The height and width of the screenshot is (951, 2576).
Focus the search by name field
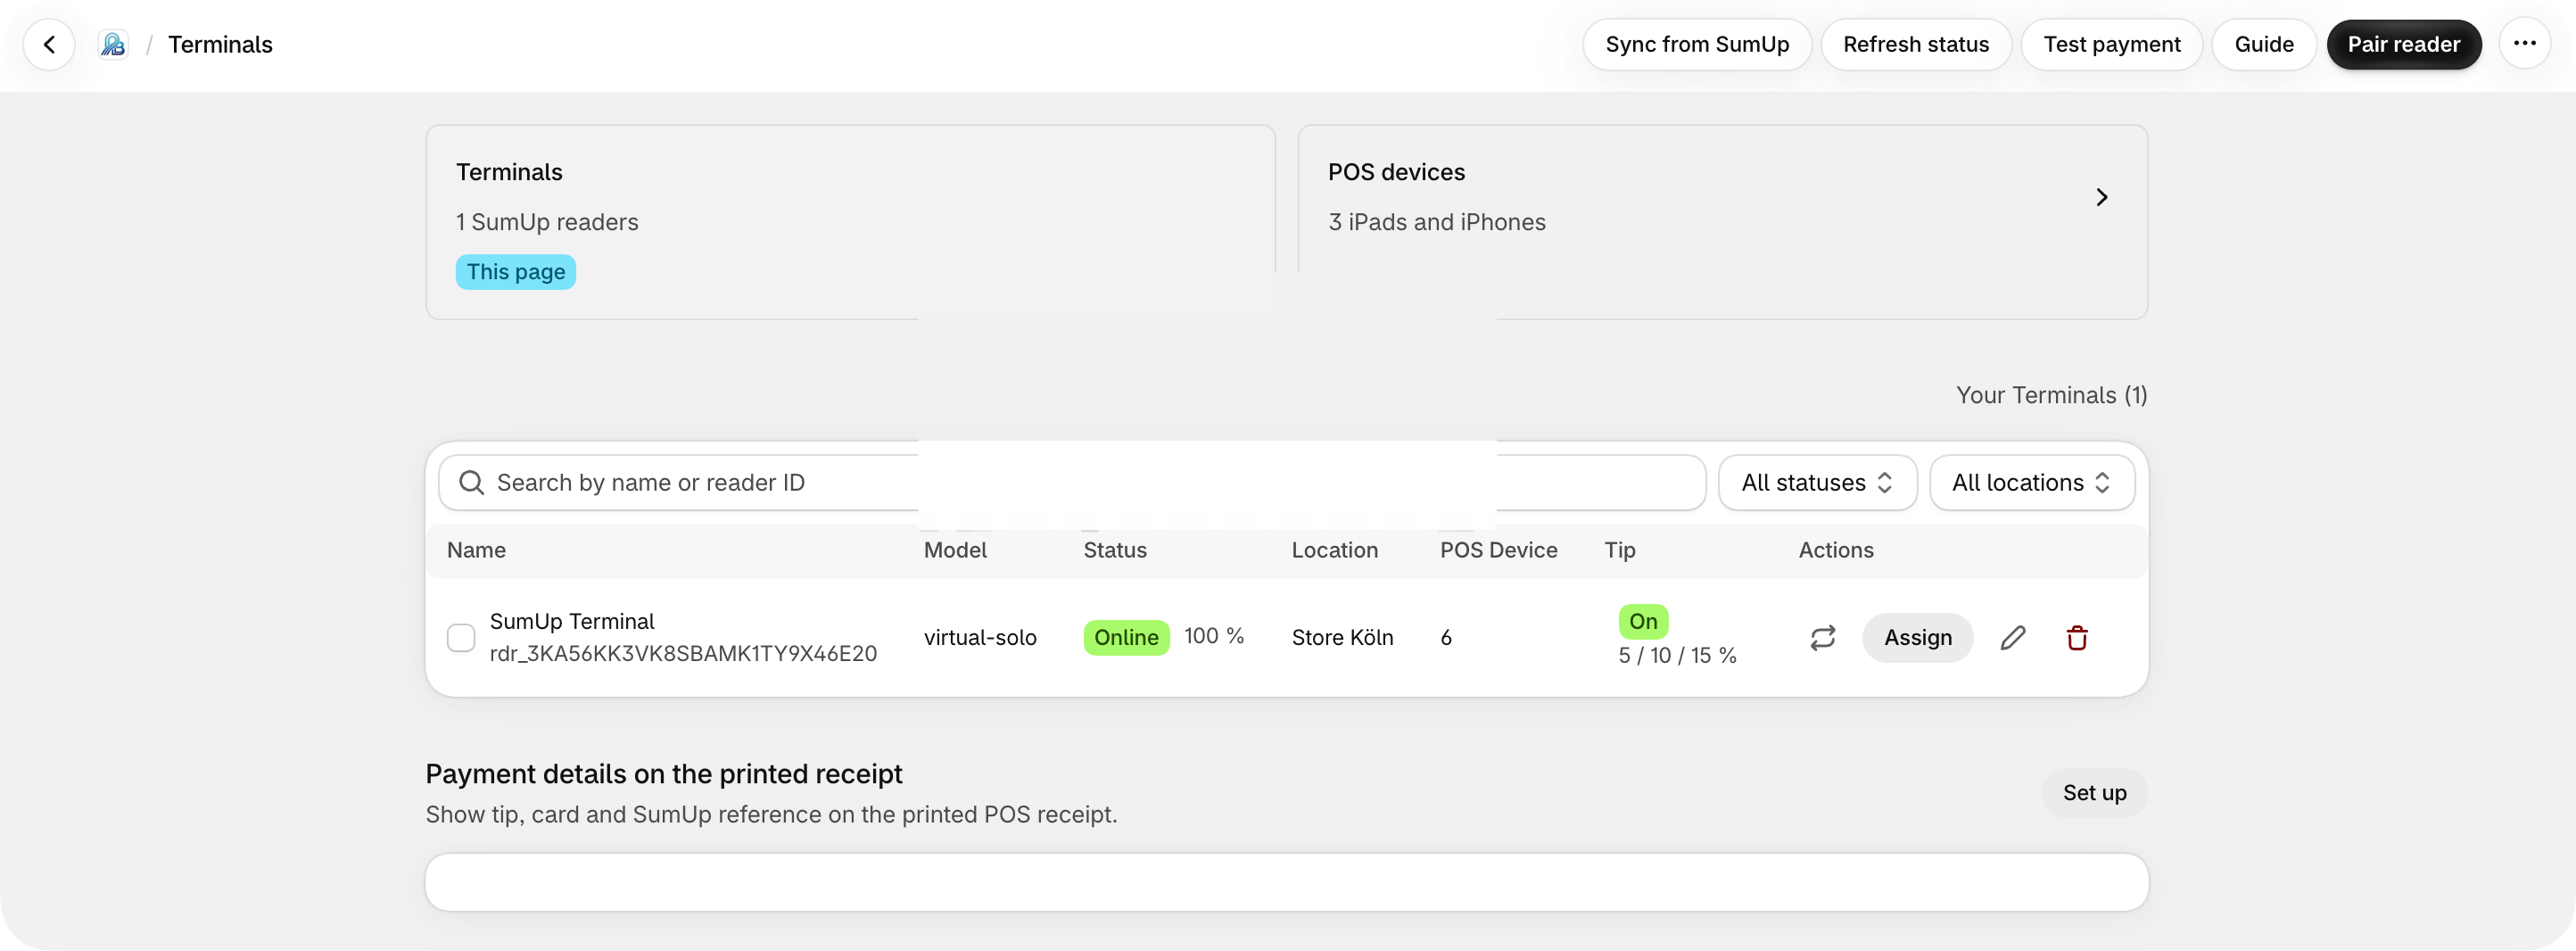(x=1072, y=483)
